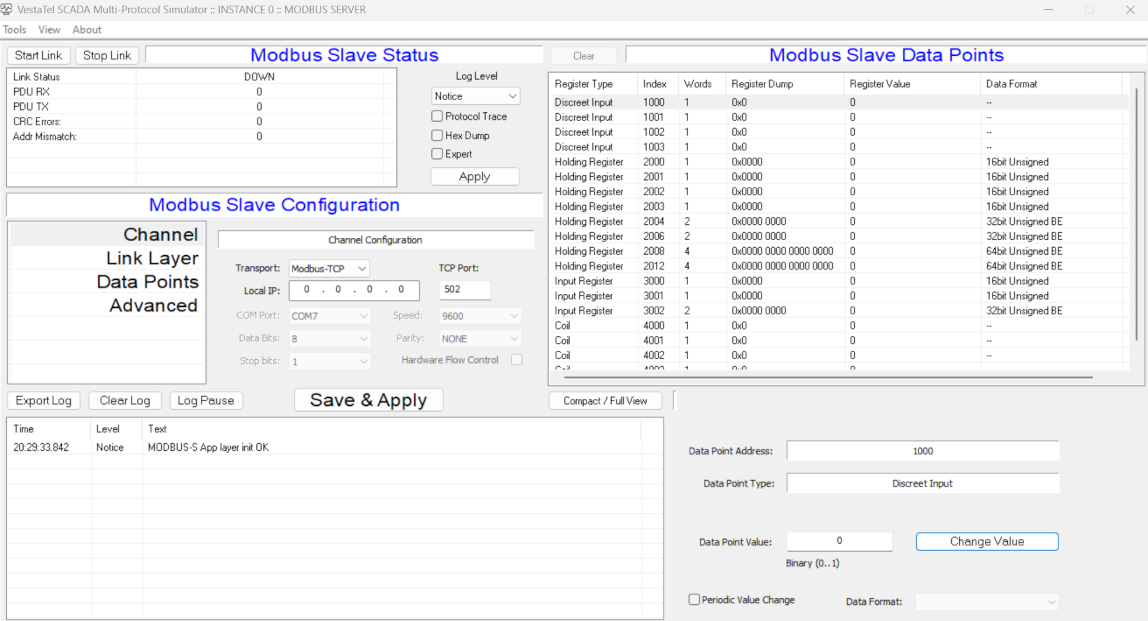Open the Data Format dropdown

(986, 602)
